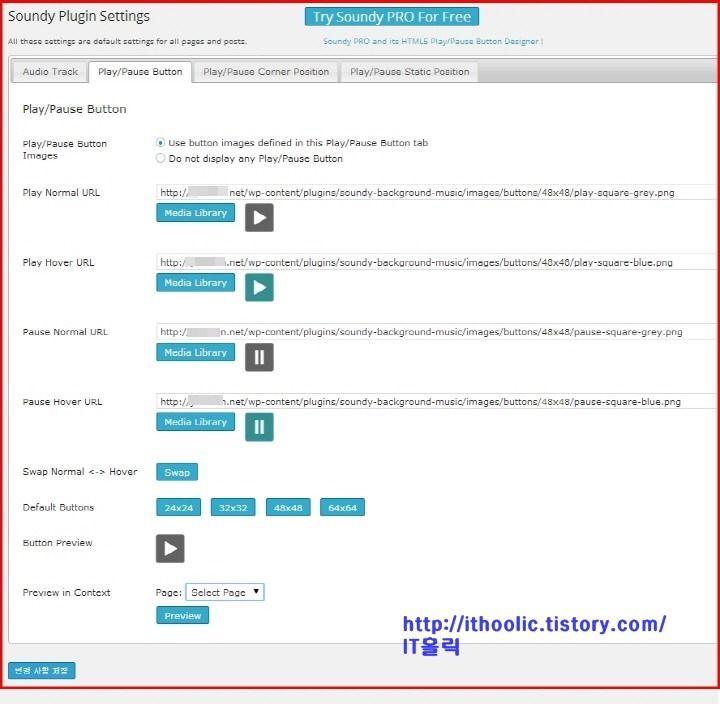Image resolution: width=720 pixels, height=704 pixels.
Task: Open Media Library for Play Hover URL
Action: (x=196, y=283)
